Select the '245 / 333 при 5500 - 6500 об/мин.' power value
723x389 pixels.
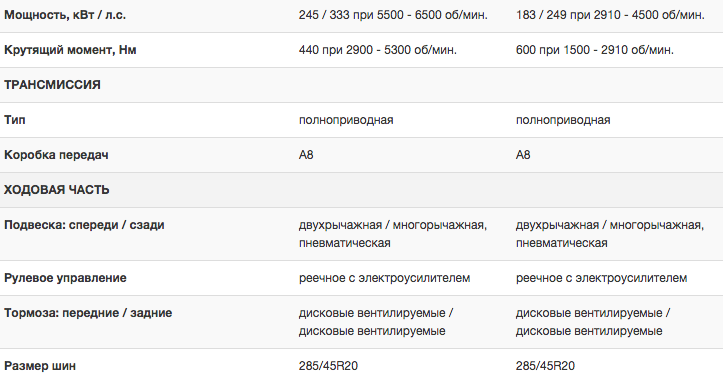(x=393, y=15)
